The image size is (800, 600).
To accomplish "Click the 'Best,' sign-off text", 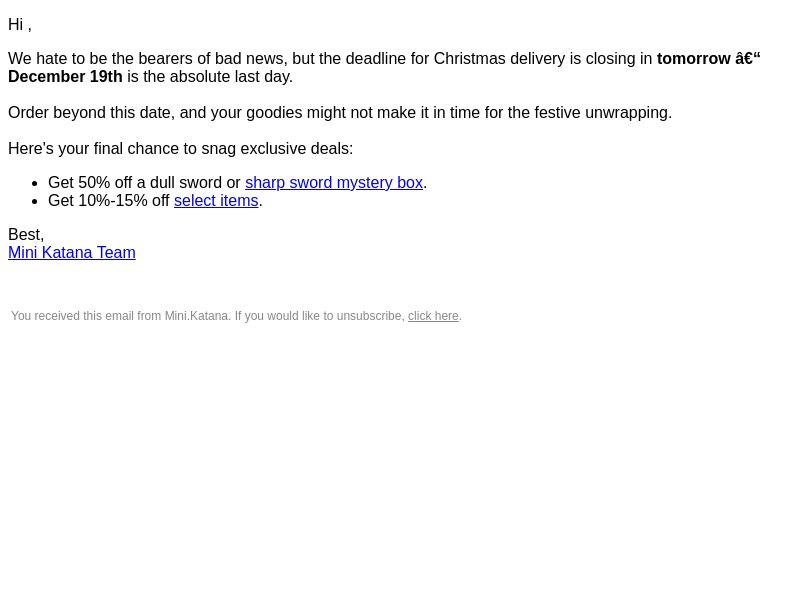I will point(26,235).
